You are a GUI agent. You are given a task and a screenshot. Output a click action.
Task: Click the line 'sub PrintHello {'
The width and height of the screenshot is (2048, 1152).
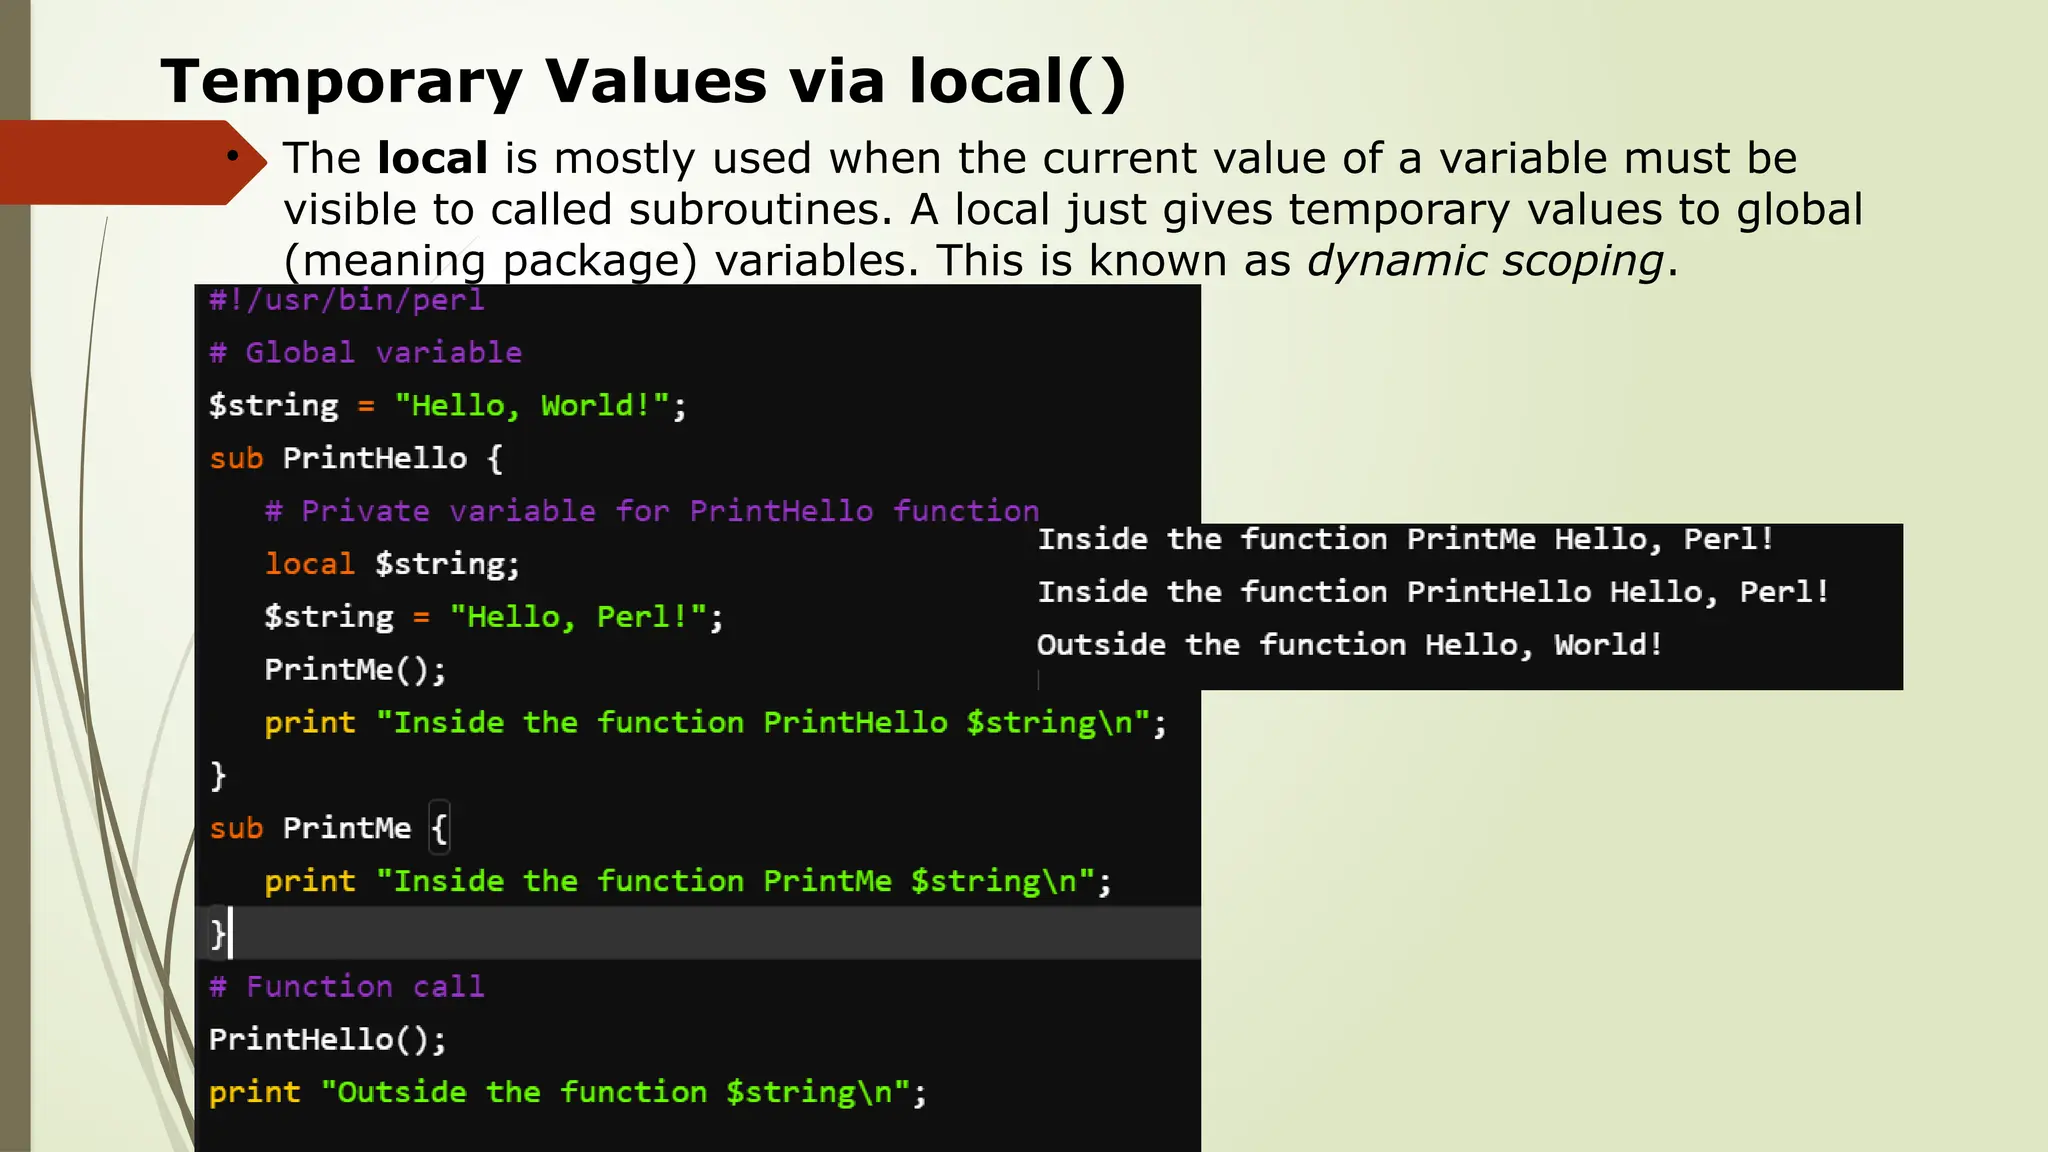coord(356,458)
